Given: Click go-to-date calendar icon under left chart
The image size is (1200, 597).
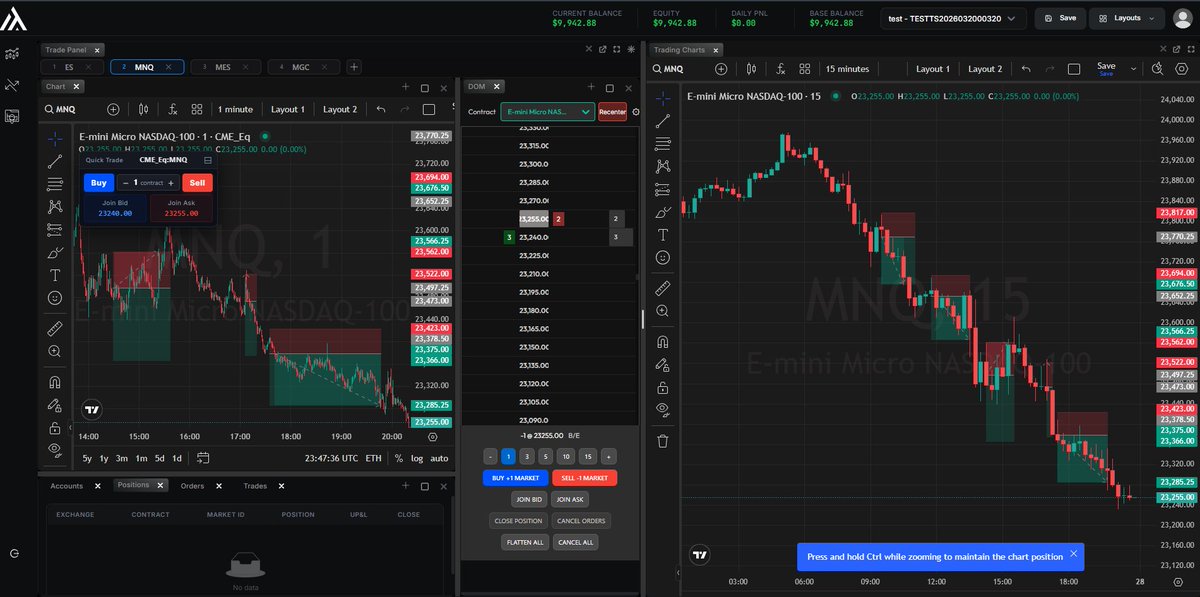Looking at the screenshot, I should [203, 458].
